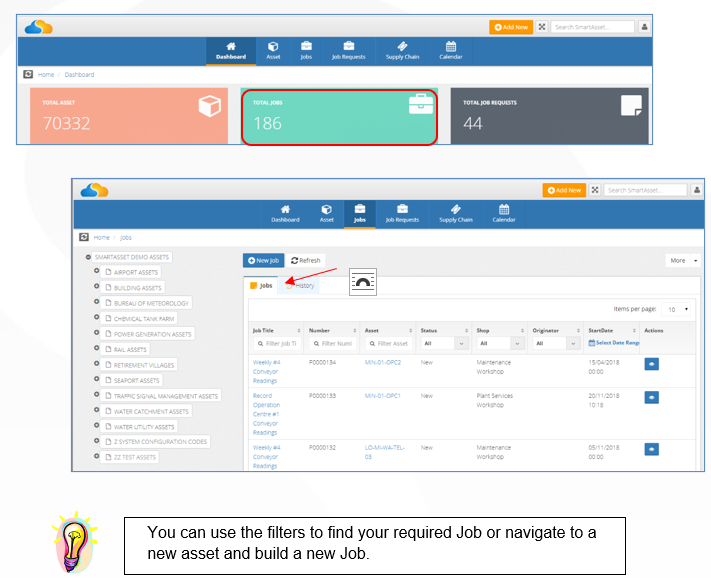Open Job Requests nav in lower screenshot
The width and height of the screenshot is (711, 578).
click(402, 214)
